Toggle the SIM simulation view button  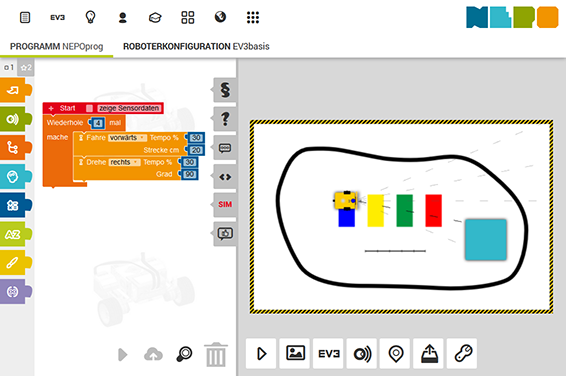point(225,205)
